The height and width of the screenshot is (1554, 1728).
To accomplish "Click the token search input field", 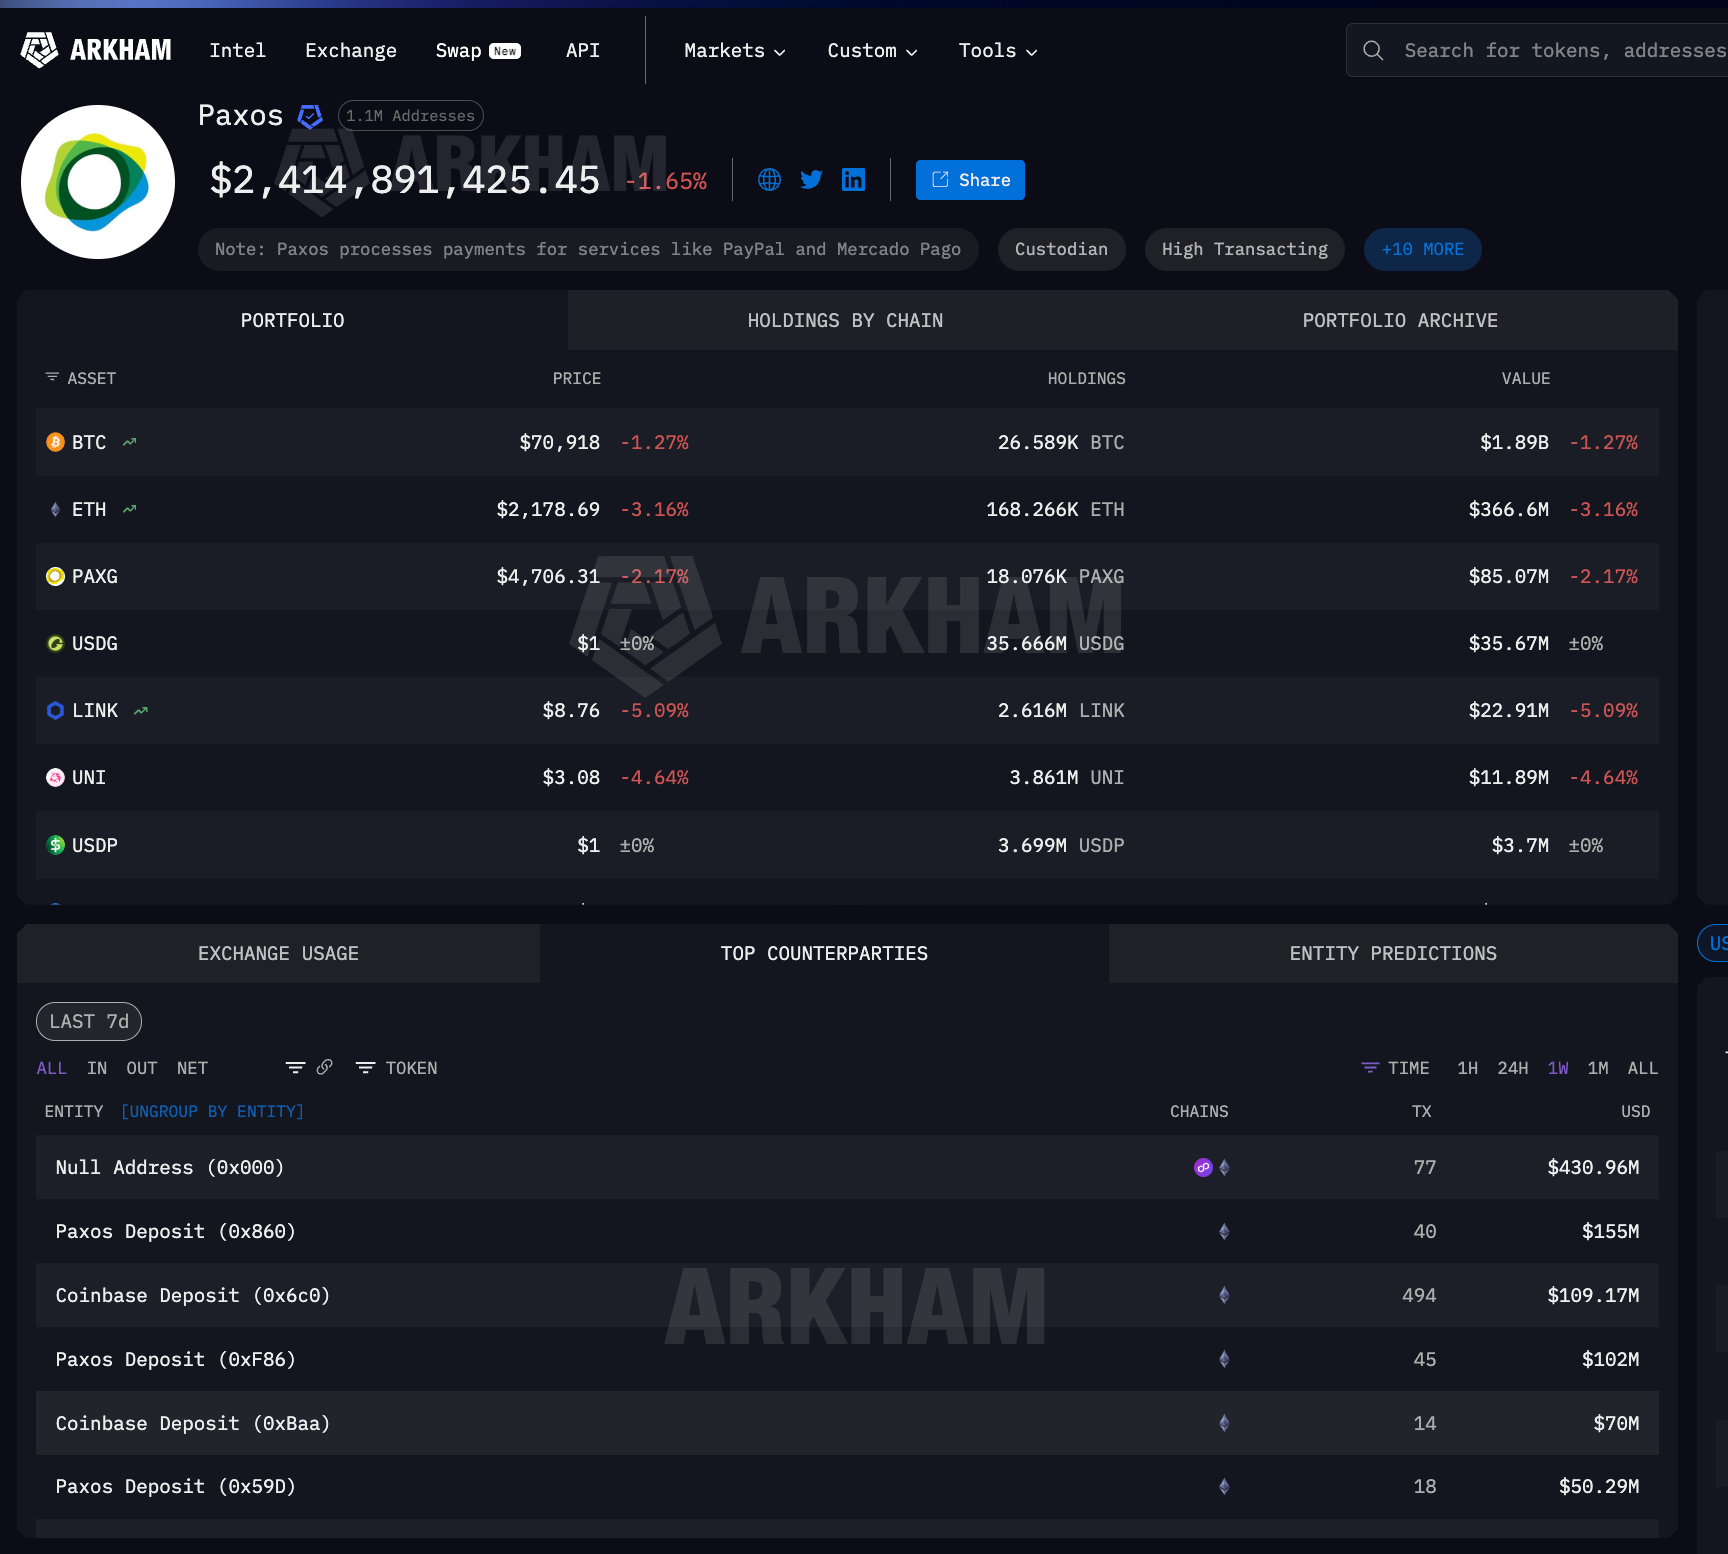I will [x=1560, y=50].
